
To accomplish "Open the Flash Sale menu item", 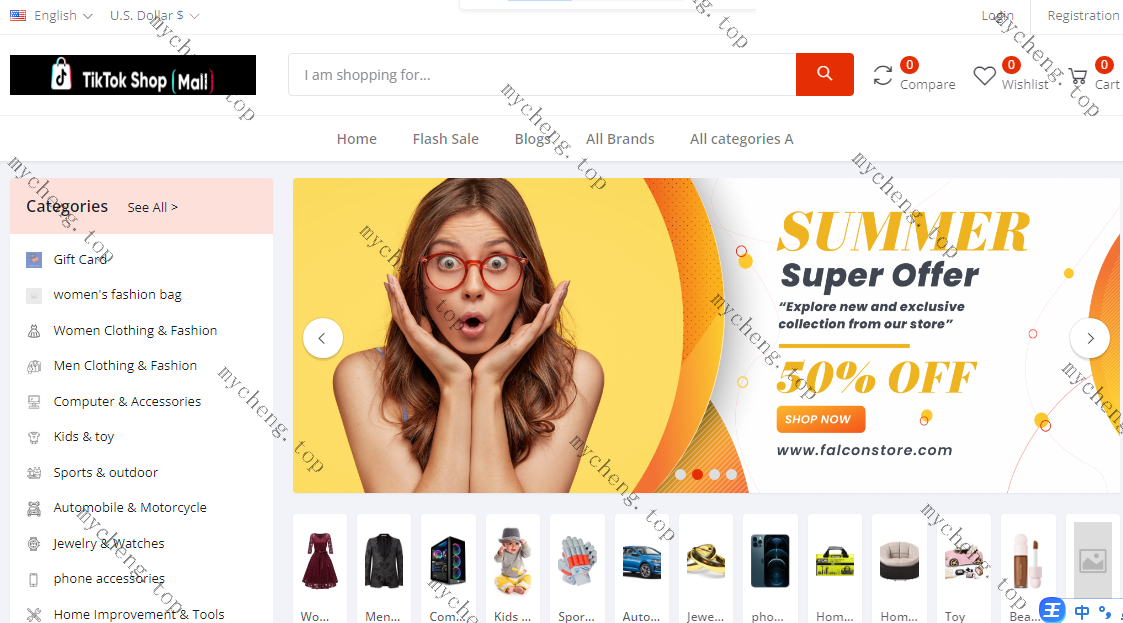I will tap(445, 139).
